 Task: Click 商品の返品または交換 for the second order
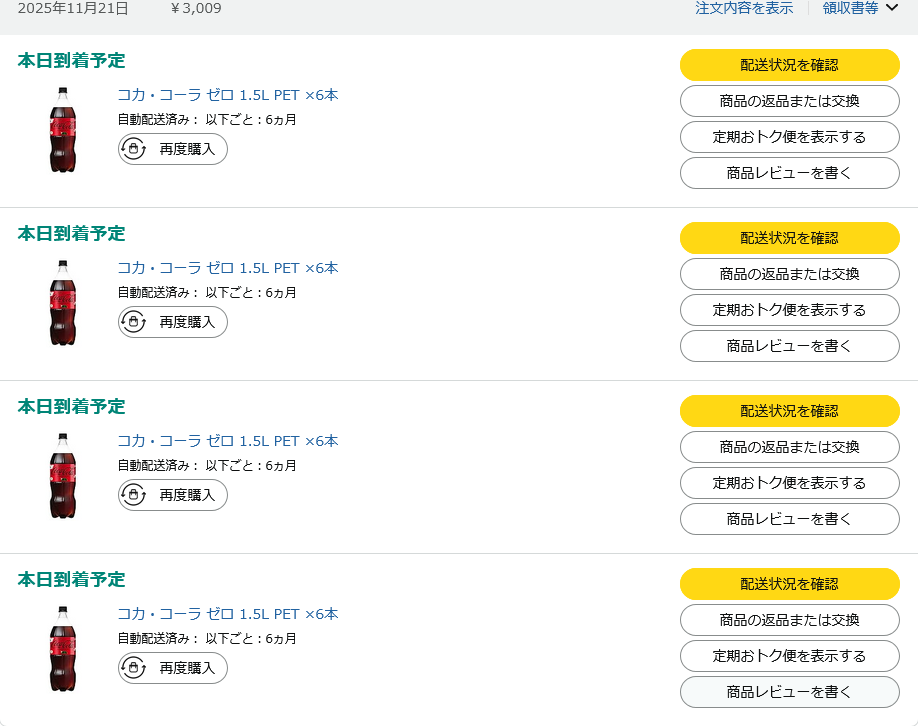pos(789,274)
